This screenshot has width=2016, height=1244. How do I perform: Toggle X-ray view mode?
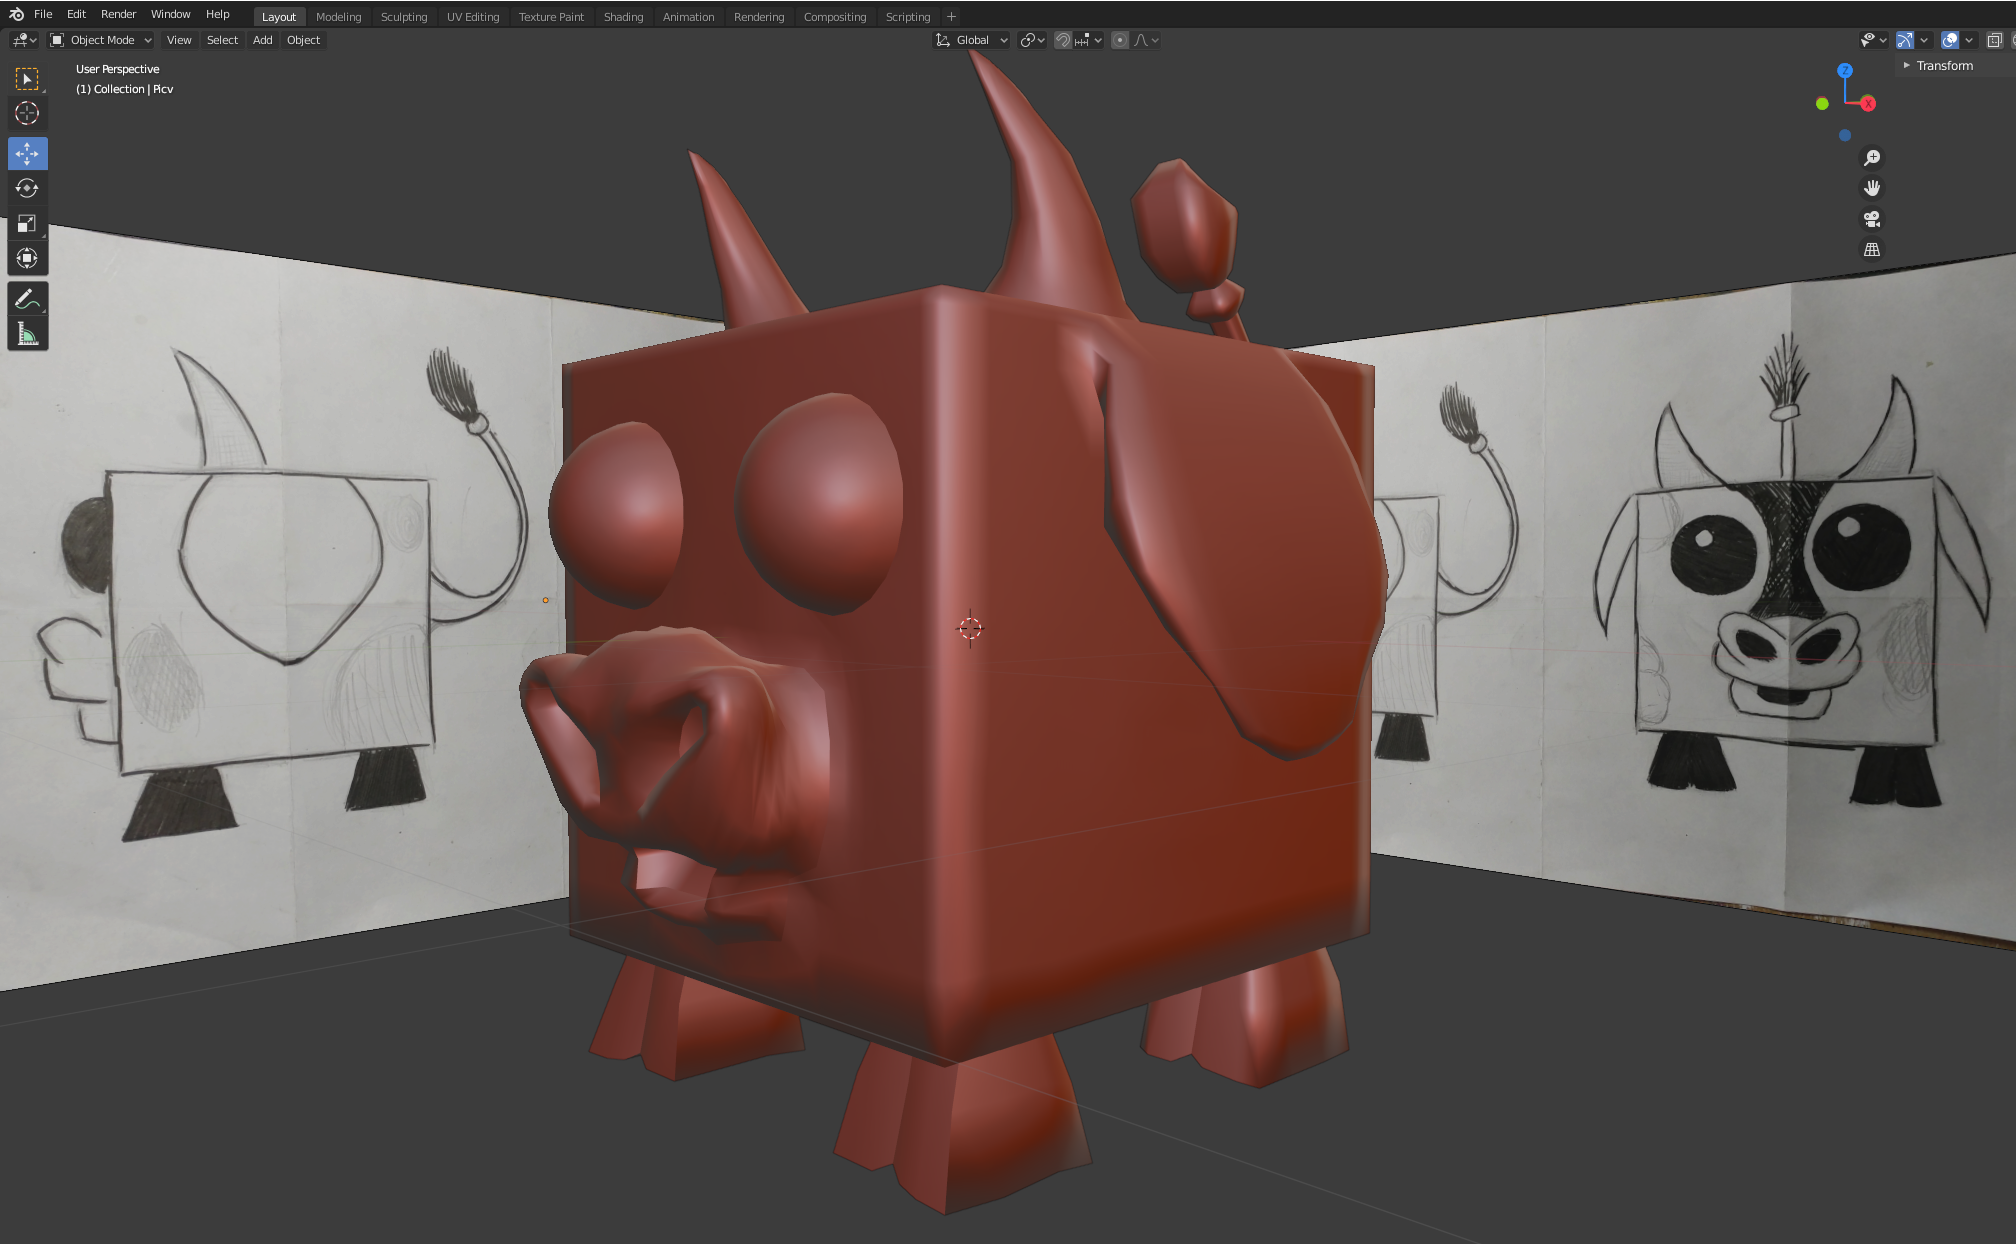click(1994, 40)
